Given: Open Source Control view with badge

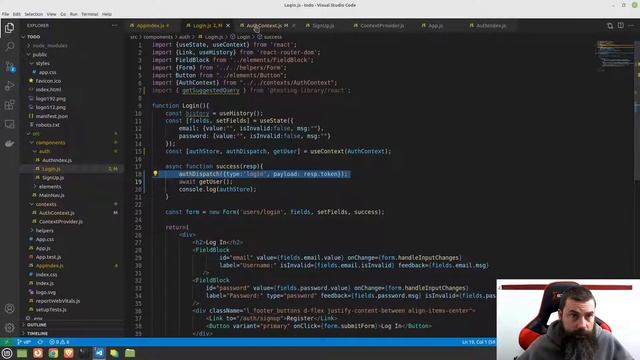Looking at the screenshot, I should coord(10,66).
